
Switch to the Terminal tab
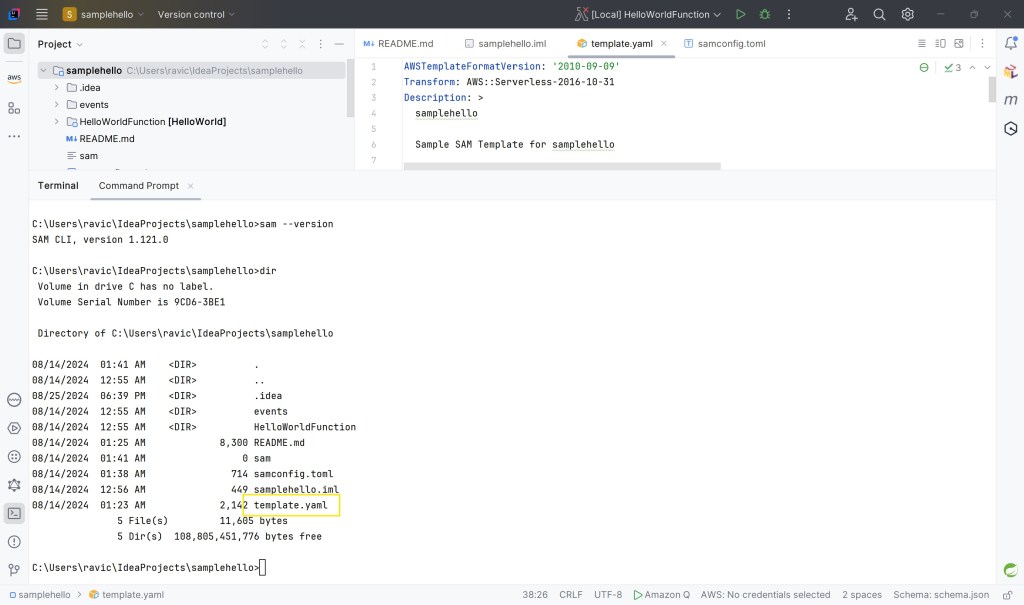(58, 185)
